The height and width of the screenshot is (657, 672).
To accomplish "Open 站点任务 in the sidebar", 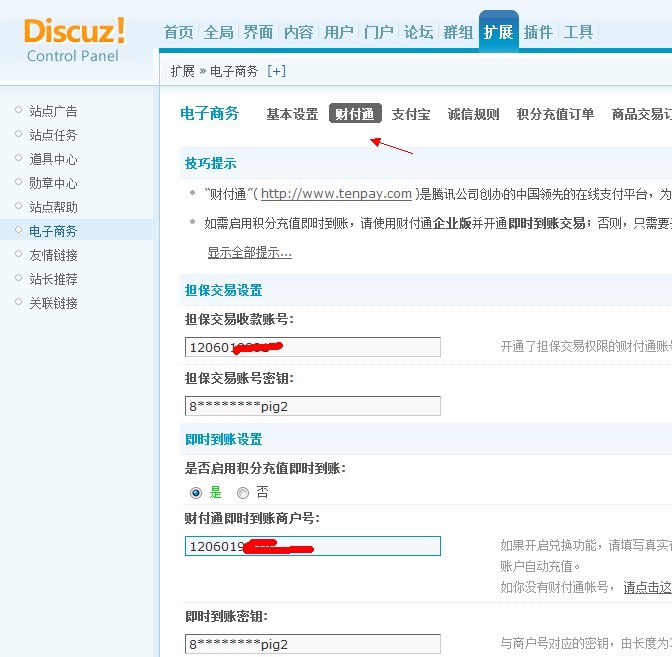I will (x=53, y=135).
